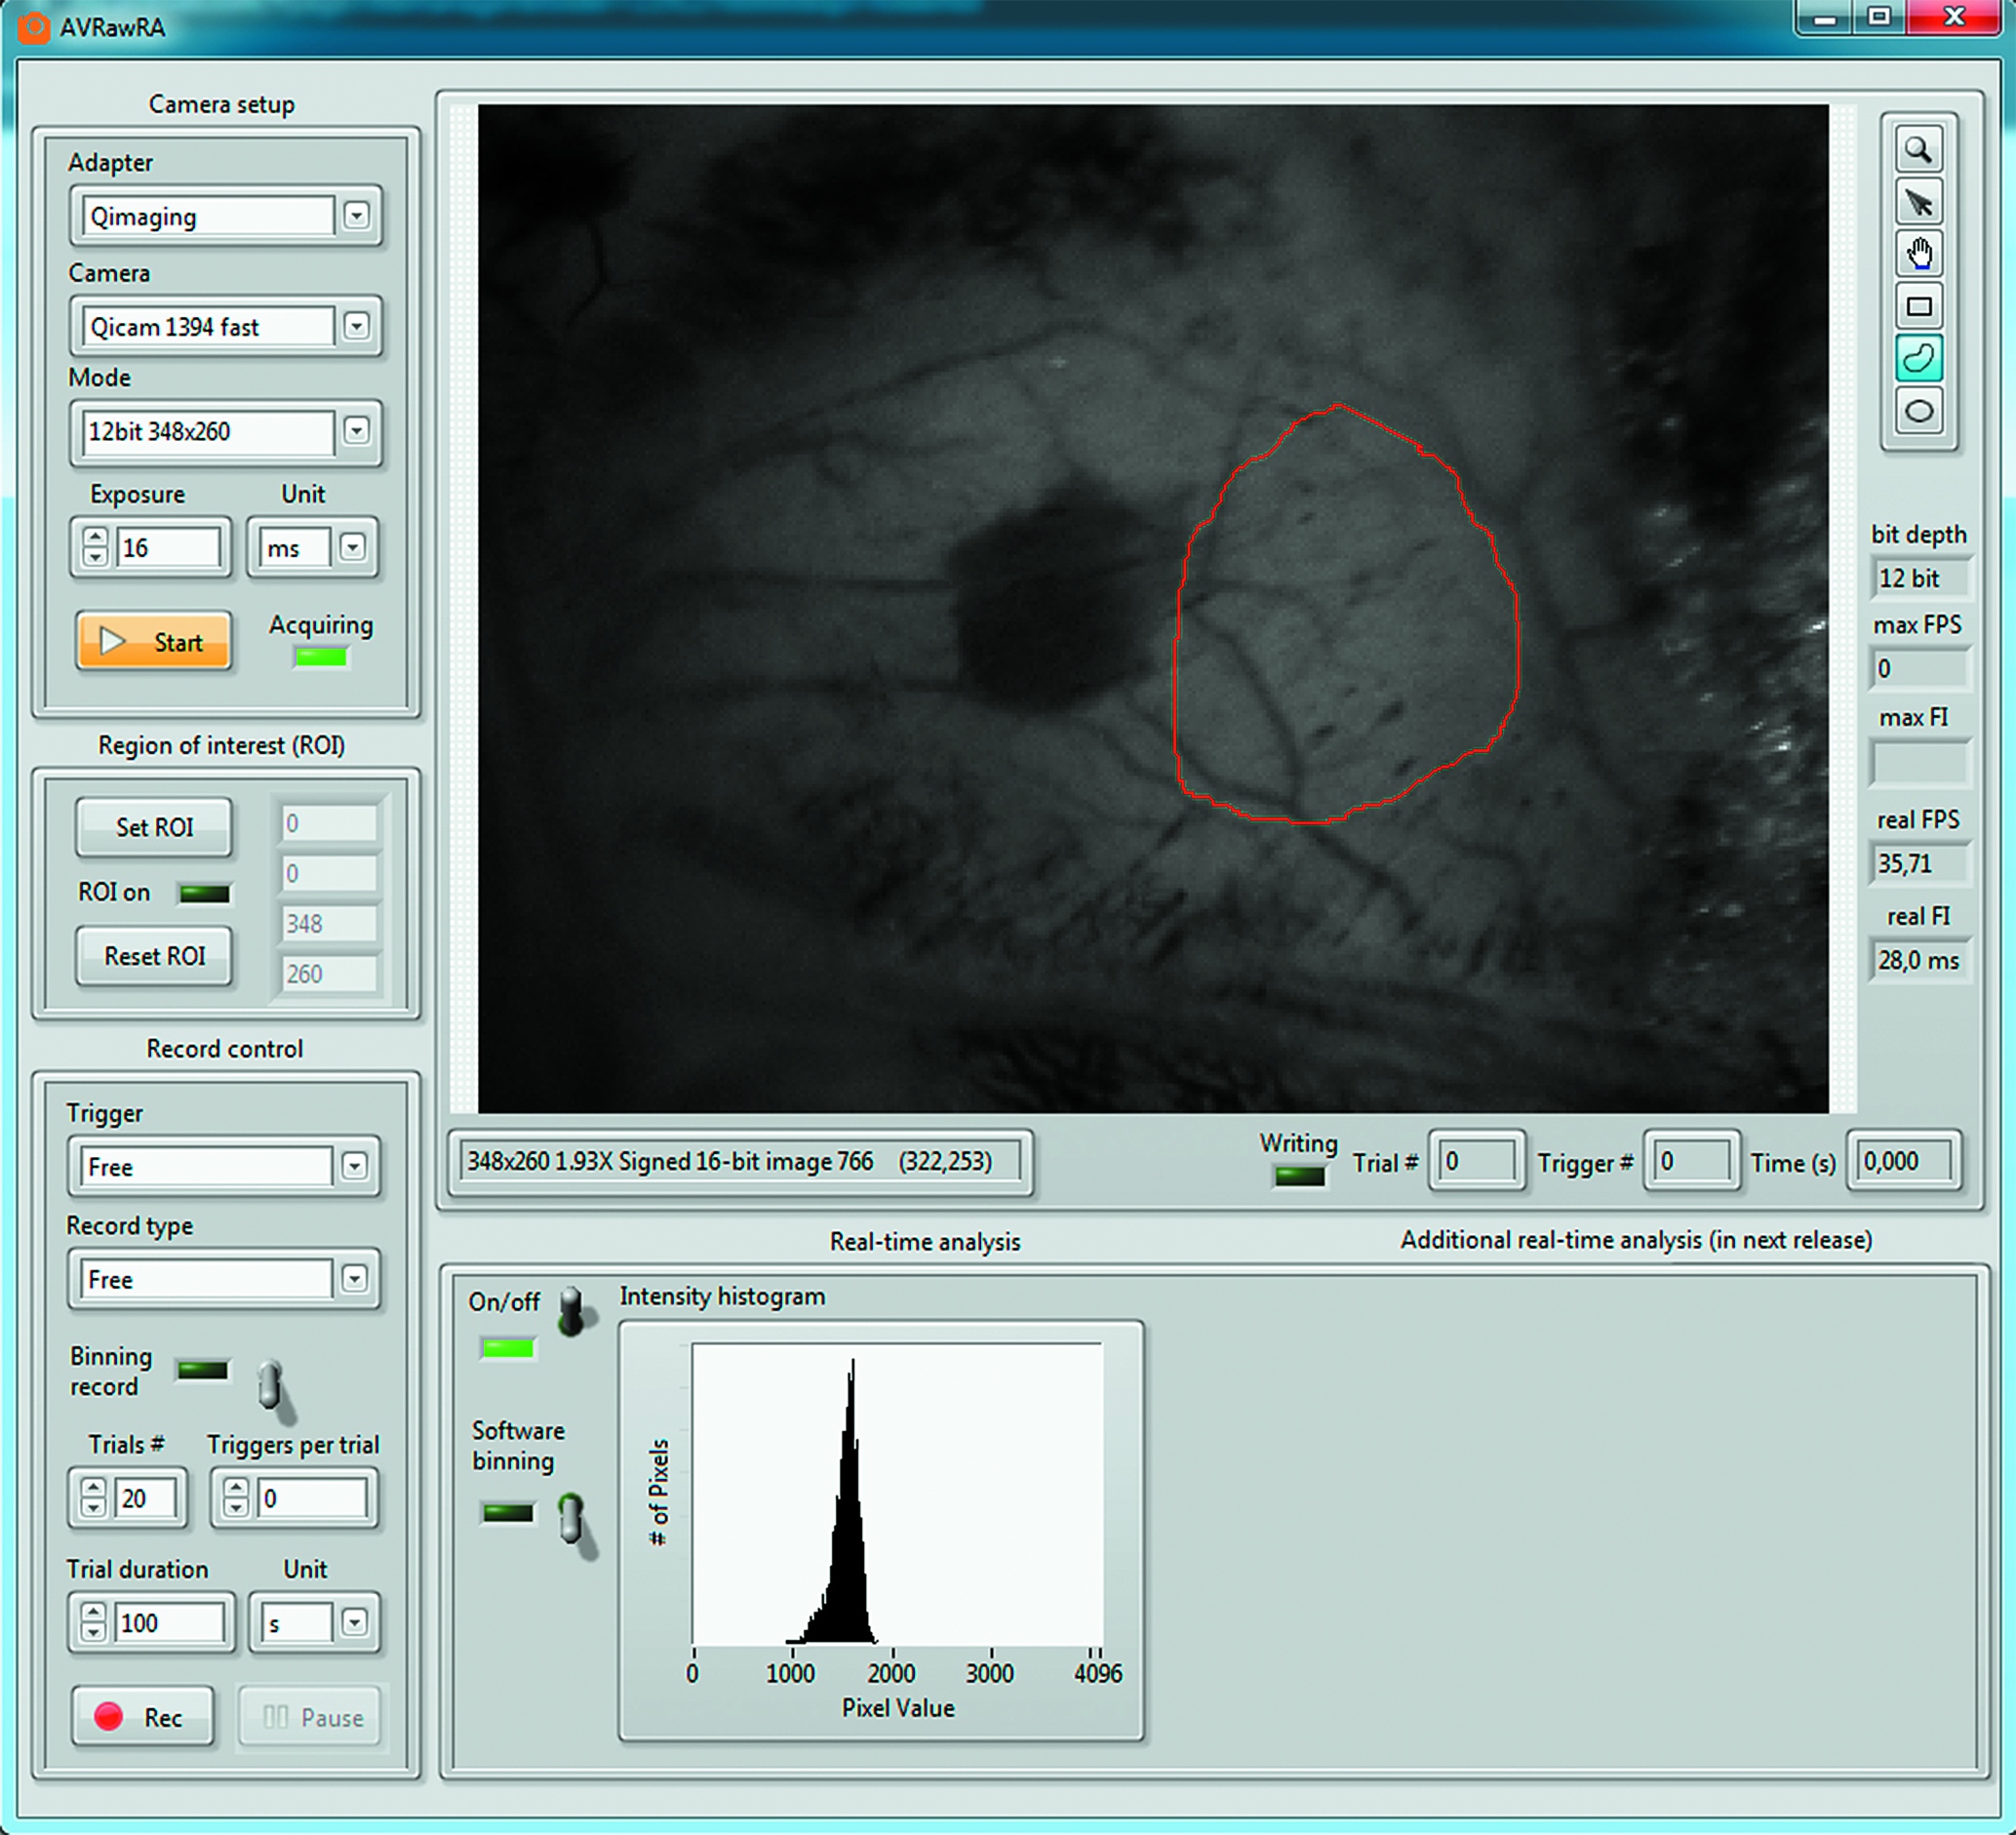Increment the Exposure value stepper
Viewport: 2016px width, 1835px height.
tap(95, 537)
